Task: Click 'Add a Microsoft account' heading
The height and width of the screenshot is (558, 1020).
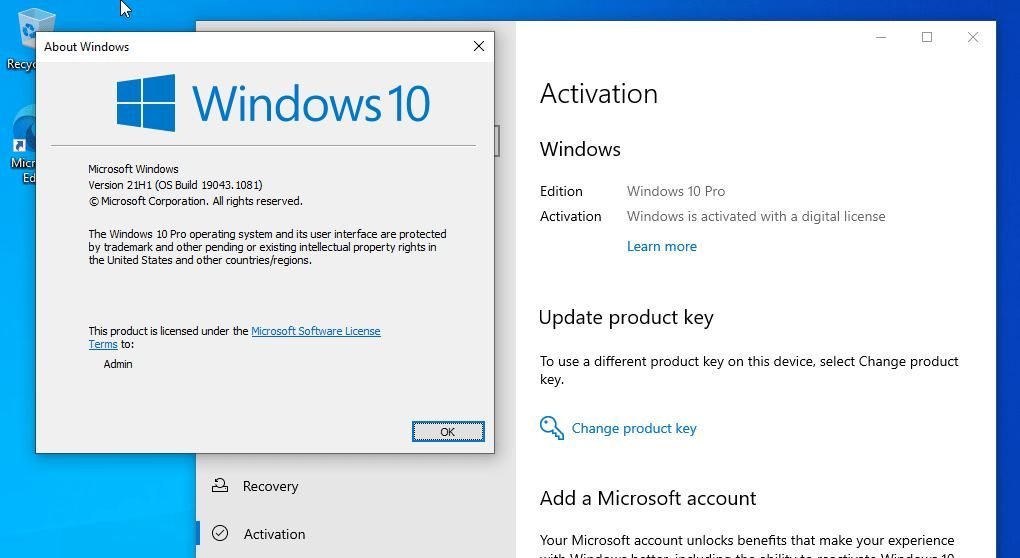Action: pyautogui.click(x=648, y=498)
